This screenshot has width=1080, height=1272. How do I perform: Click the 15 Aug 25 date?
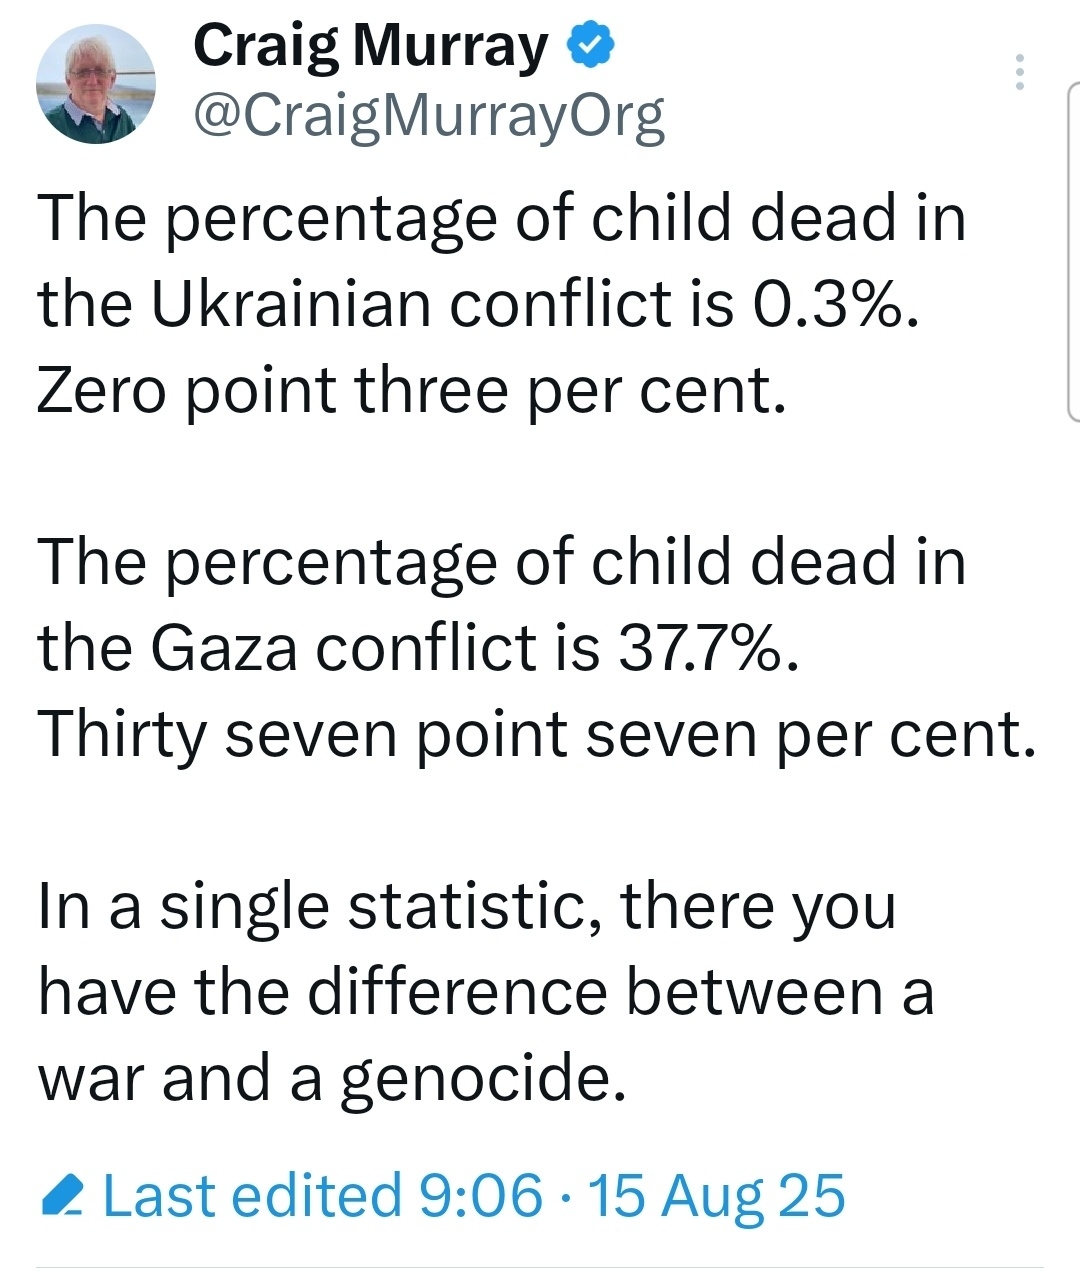pyautogui.click(x=716, y=1196)
